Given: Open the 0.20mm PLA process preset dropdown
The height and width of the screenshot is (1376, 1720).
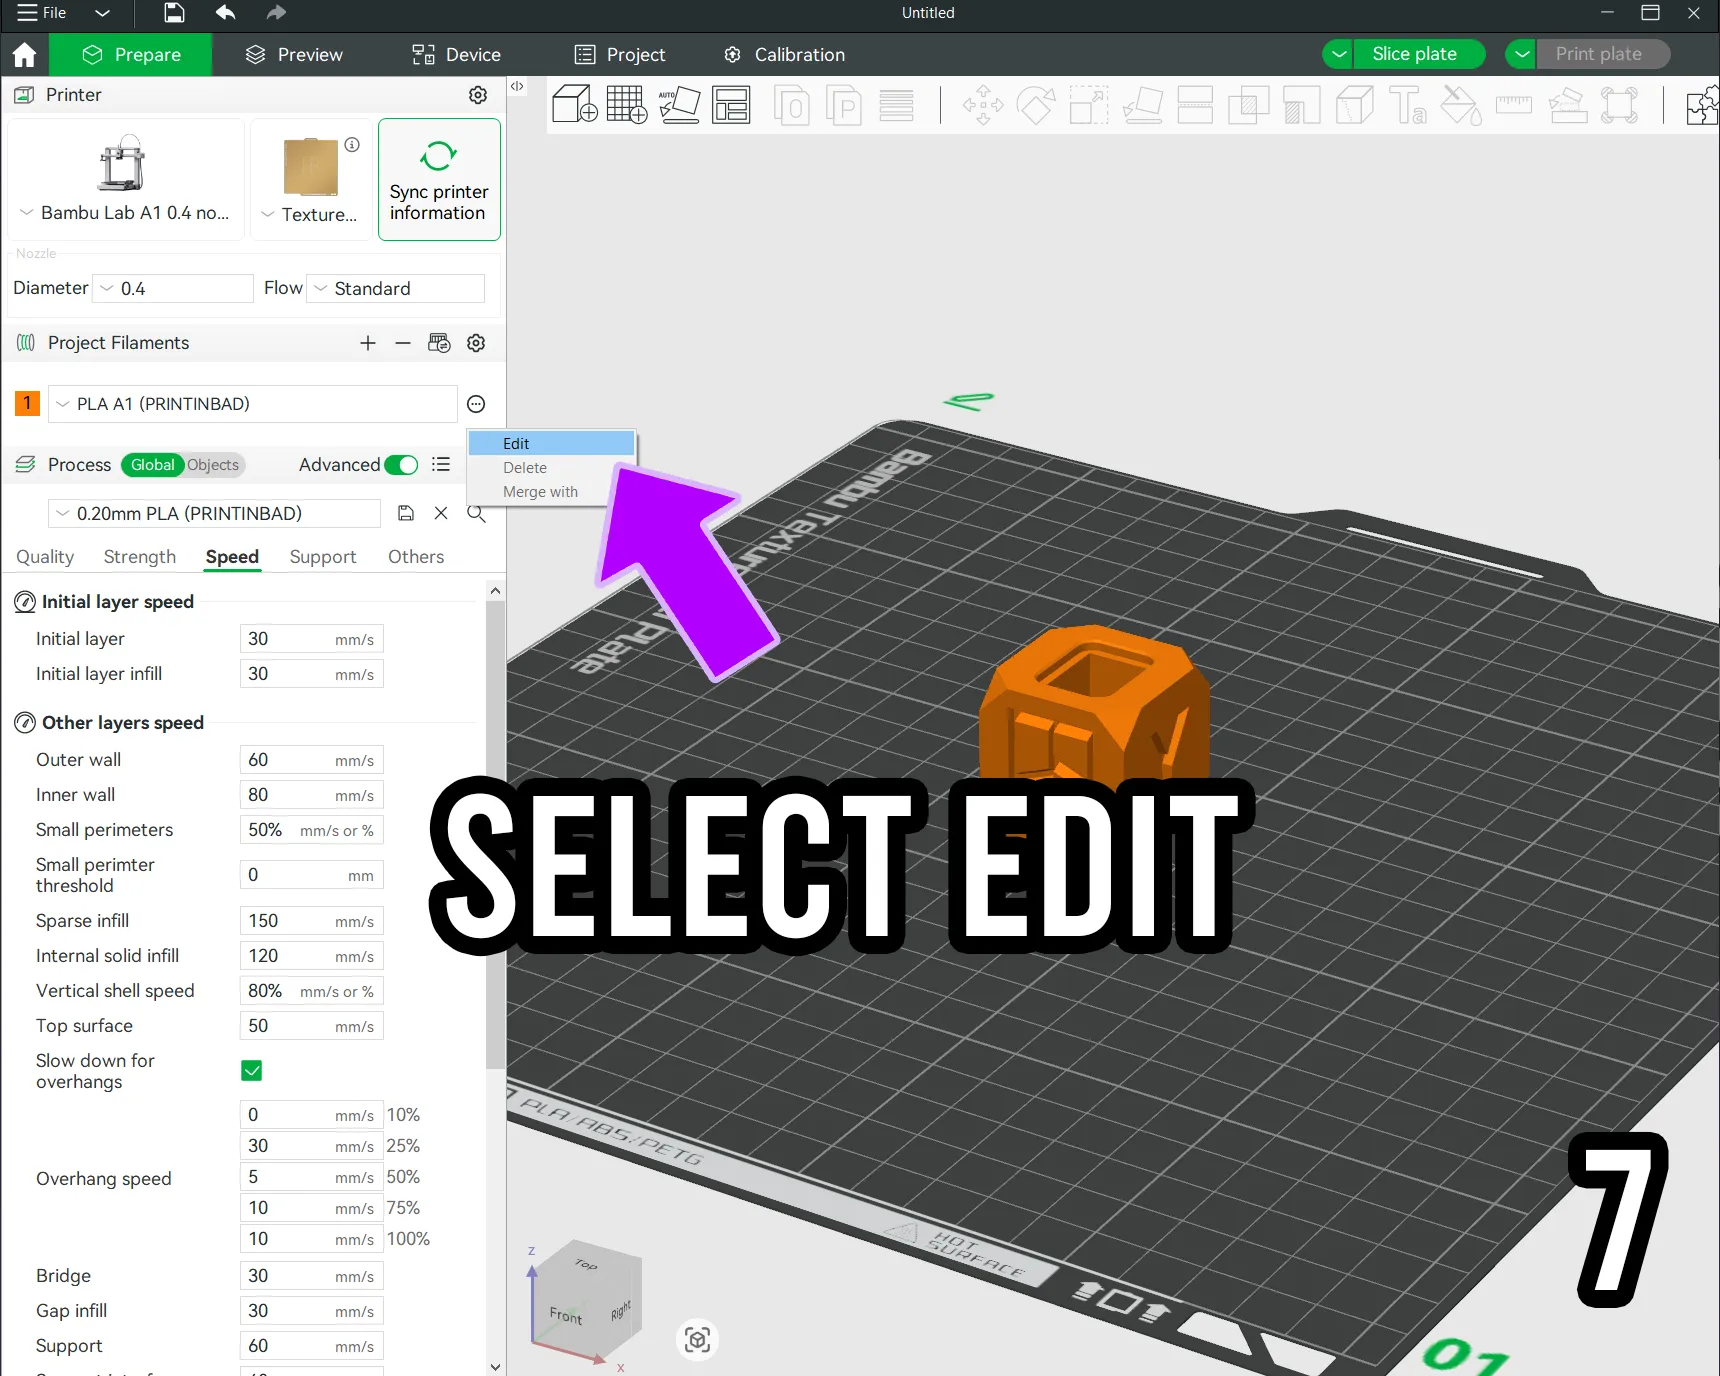Looking at the screenshot, I should [214, 513].
